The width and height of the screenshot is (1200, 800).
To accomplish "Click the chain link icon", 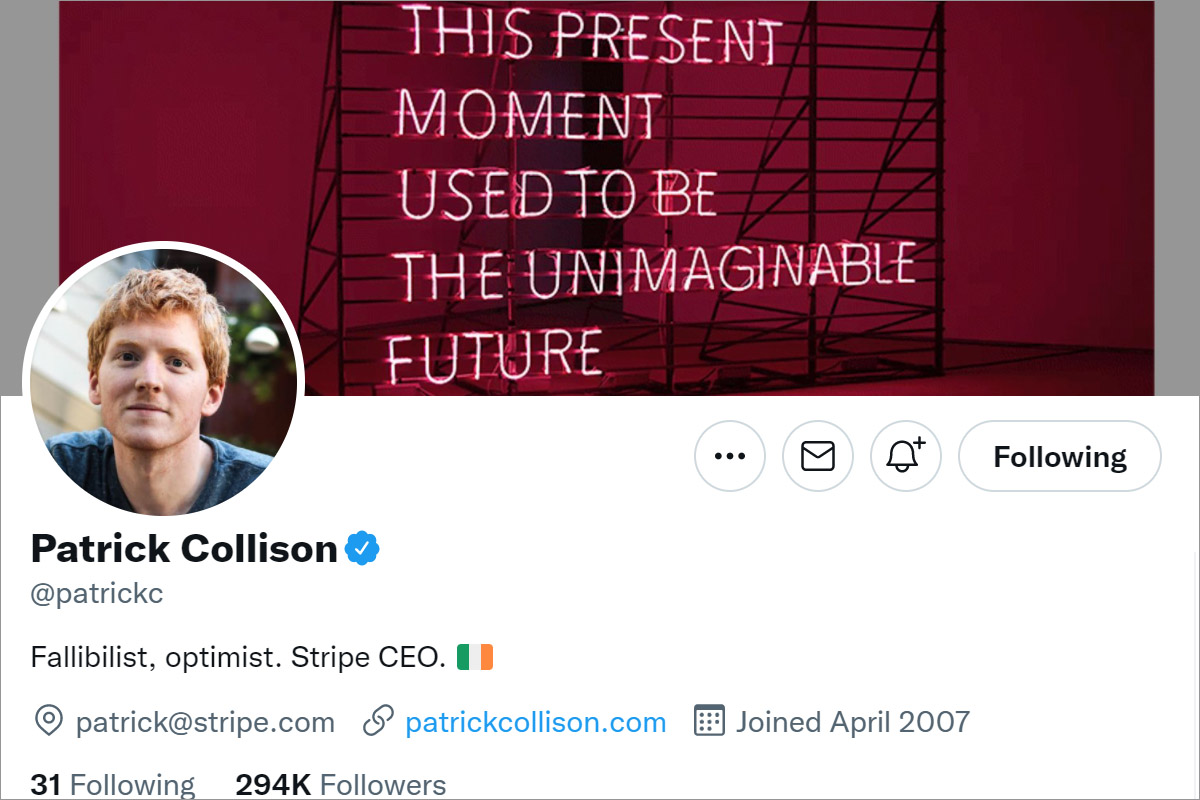I will tap(378, 721).
